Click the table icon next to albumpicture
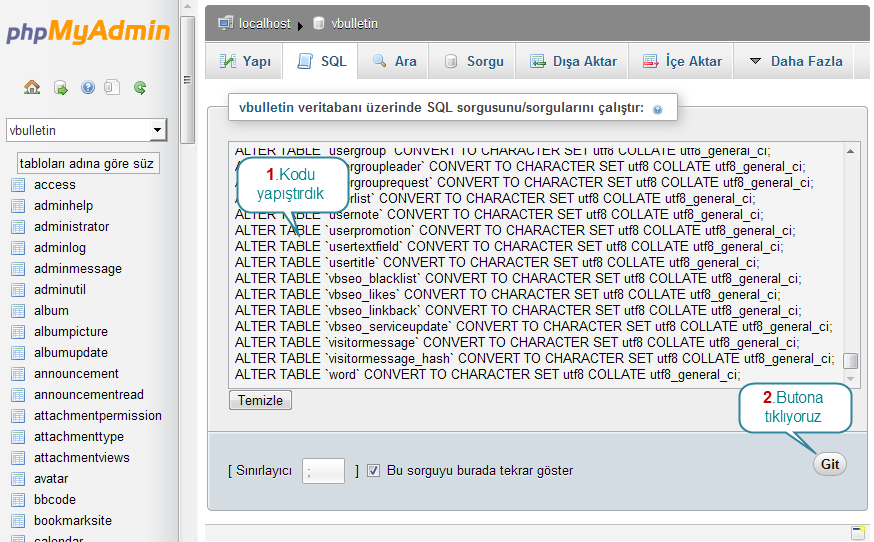 [x=18, y=332]
